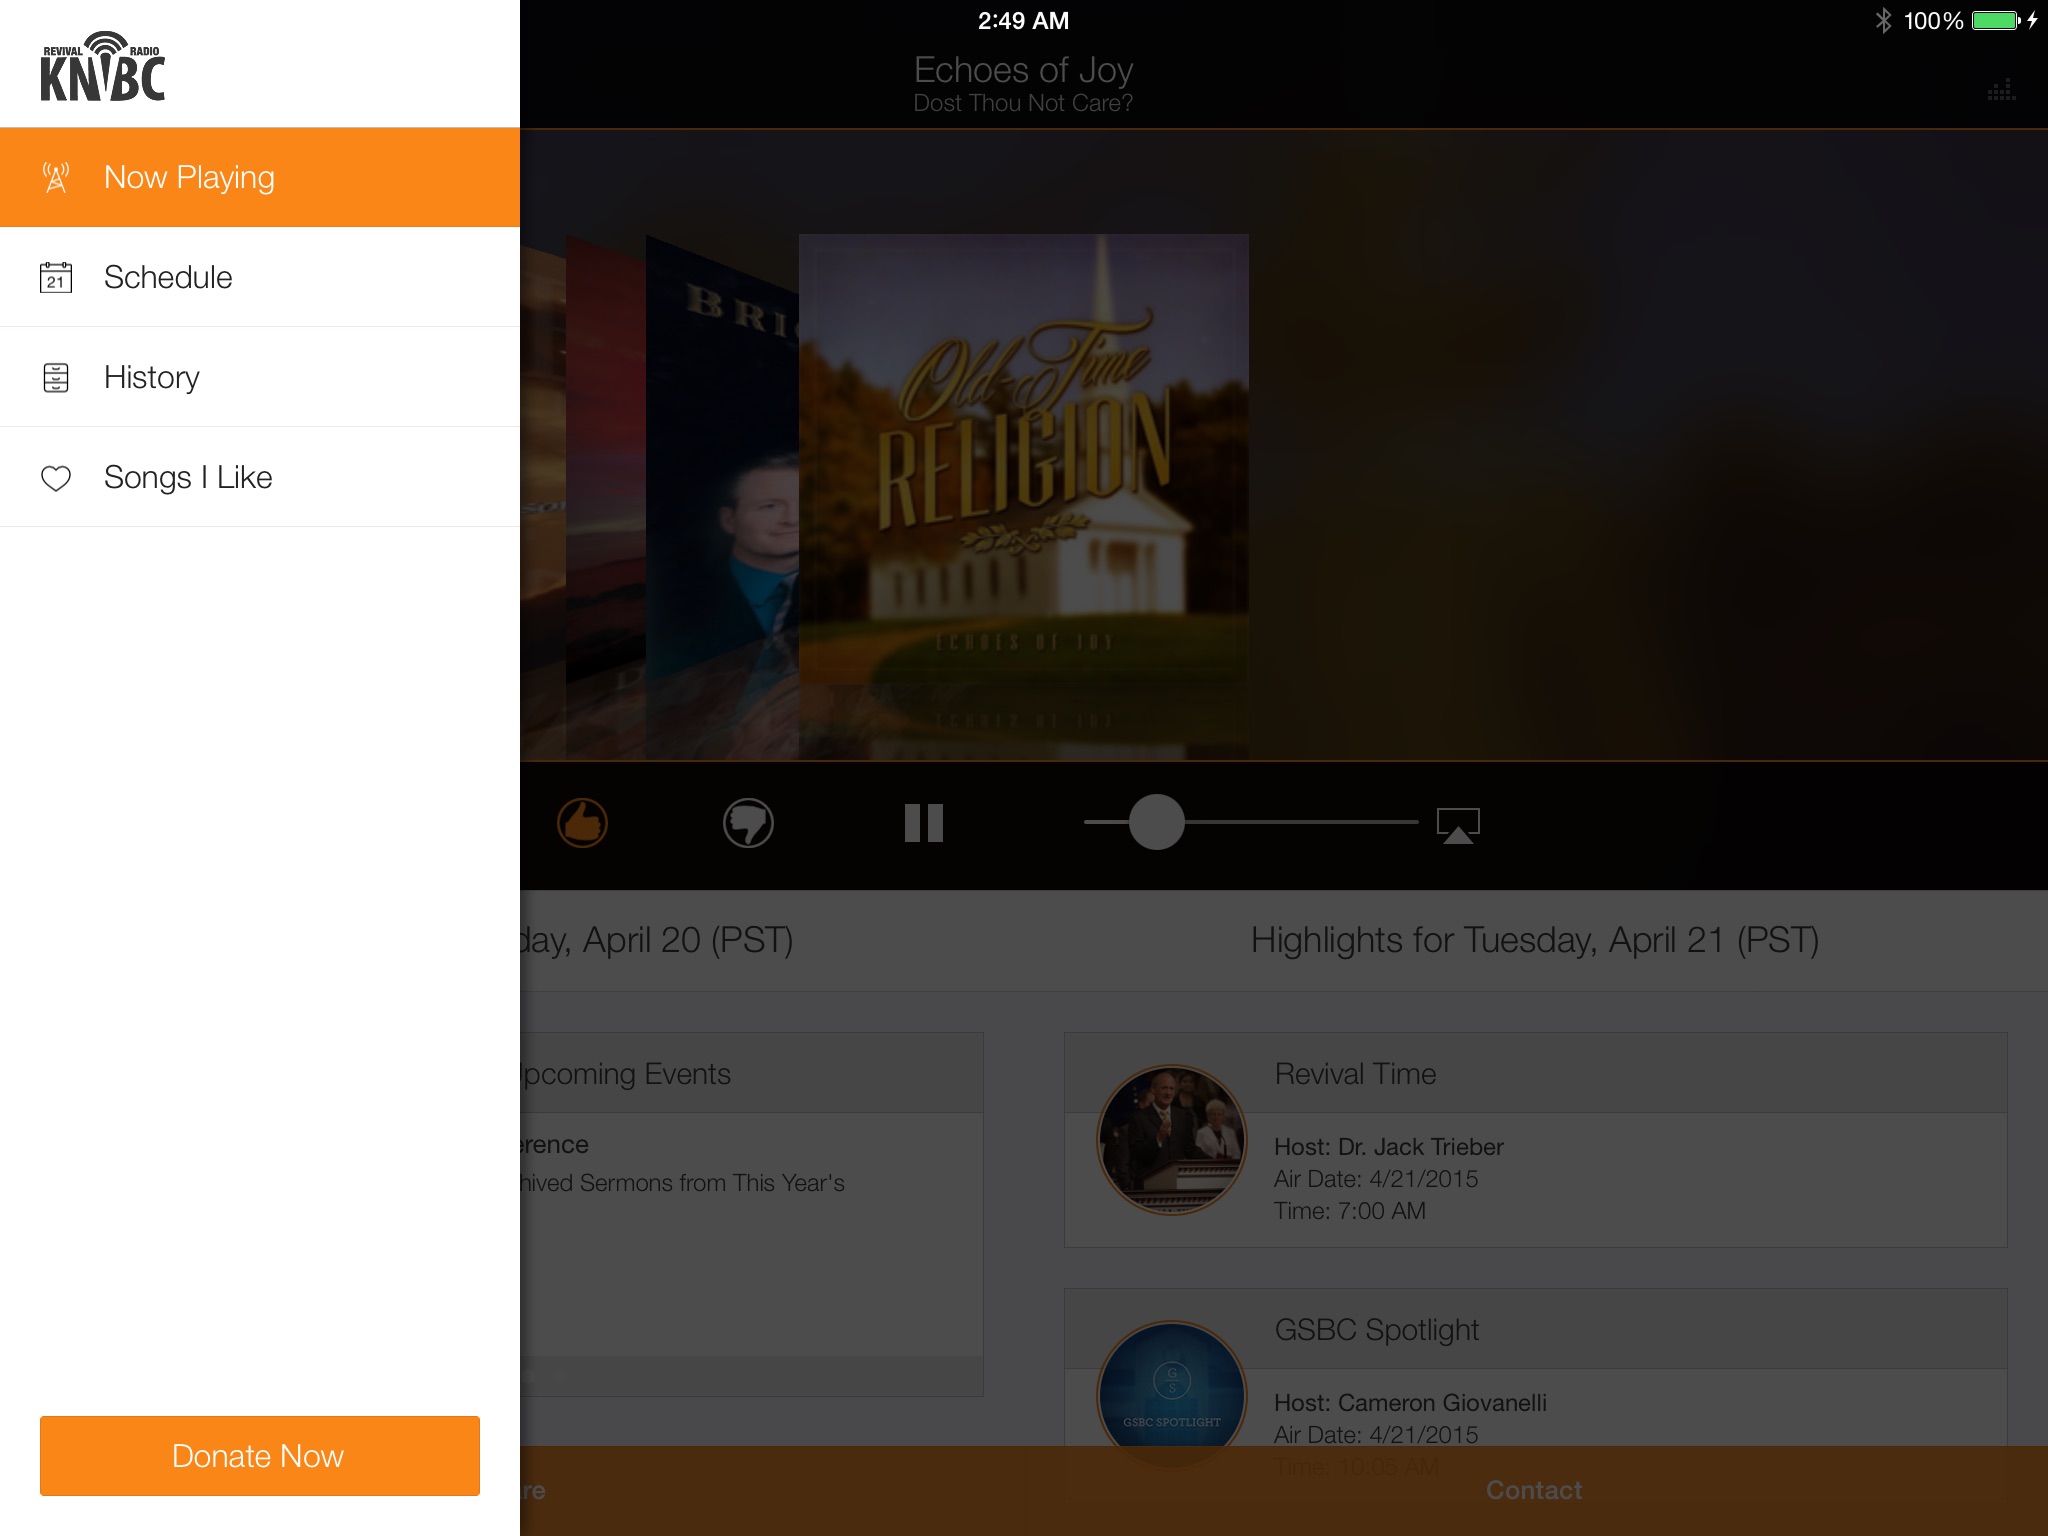Pause the currently playing audio
This screenshot has width=2048, height=1536.
pos(921,823)
